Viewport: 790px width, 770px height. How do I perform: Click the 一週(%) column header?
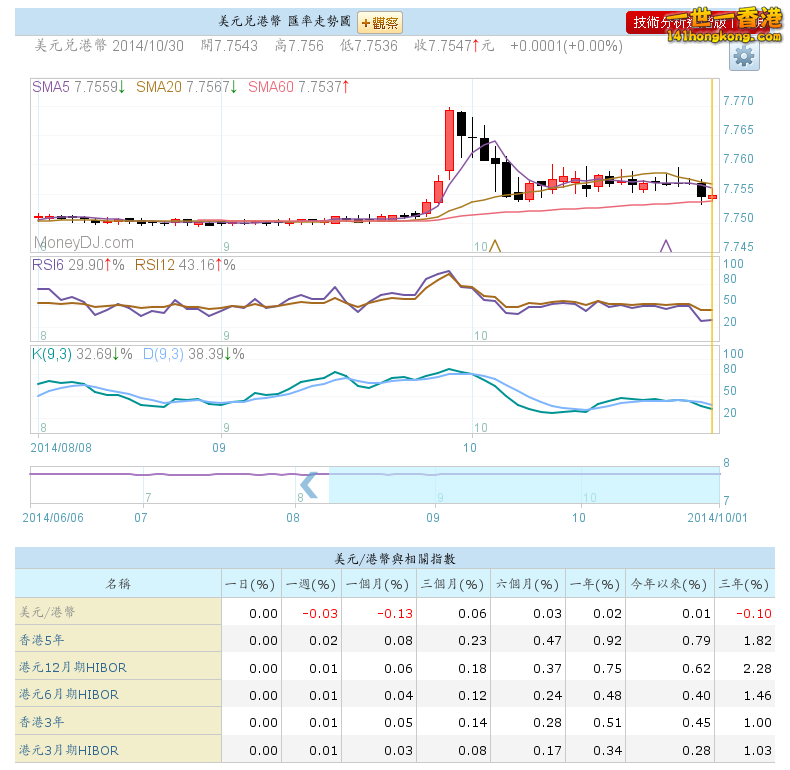coord(311,584)
